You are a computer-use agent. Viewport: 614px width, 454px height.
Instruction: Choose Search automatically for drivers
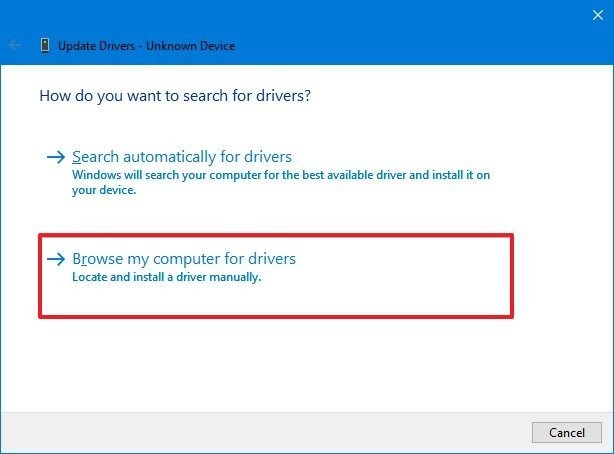tap(182, 157)
